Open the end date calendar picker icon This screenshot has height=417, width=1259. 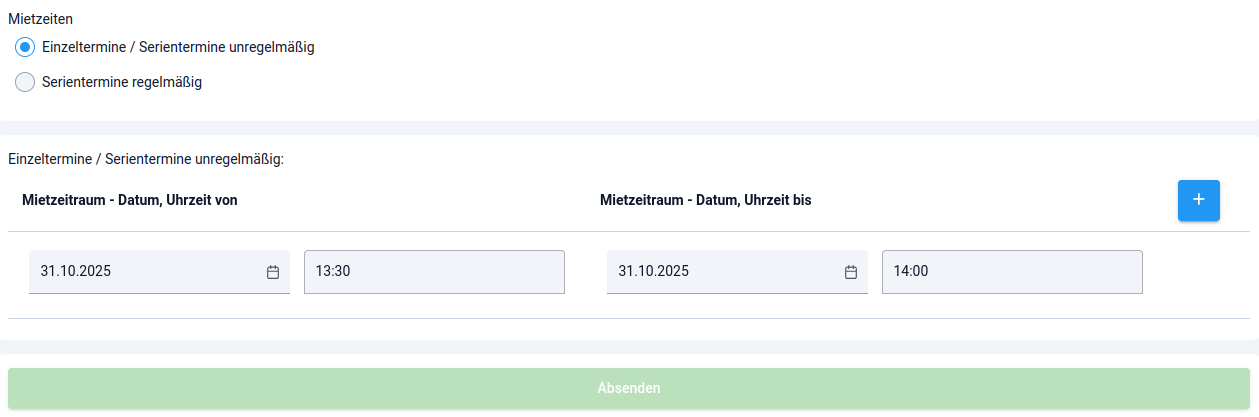pos(851,272)
